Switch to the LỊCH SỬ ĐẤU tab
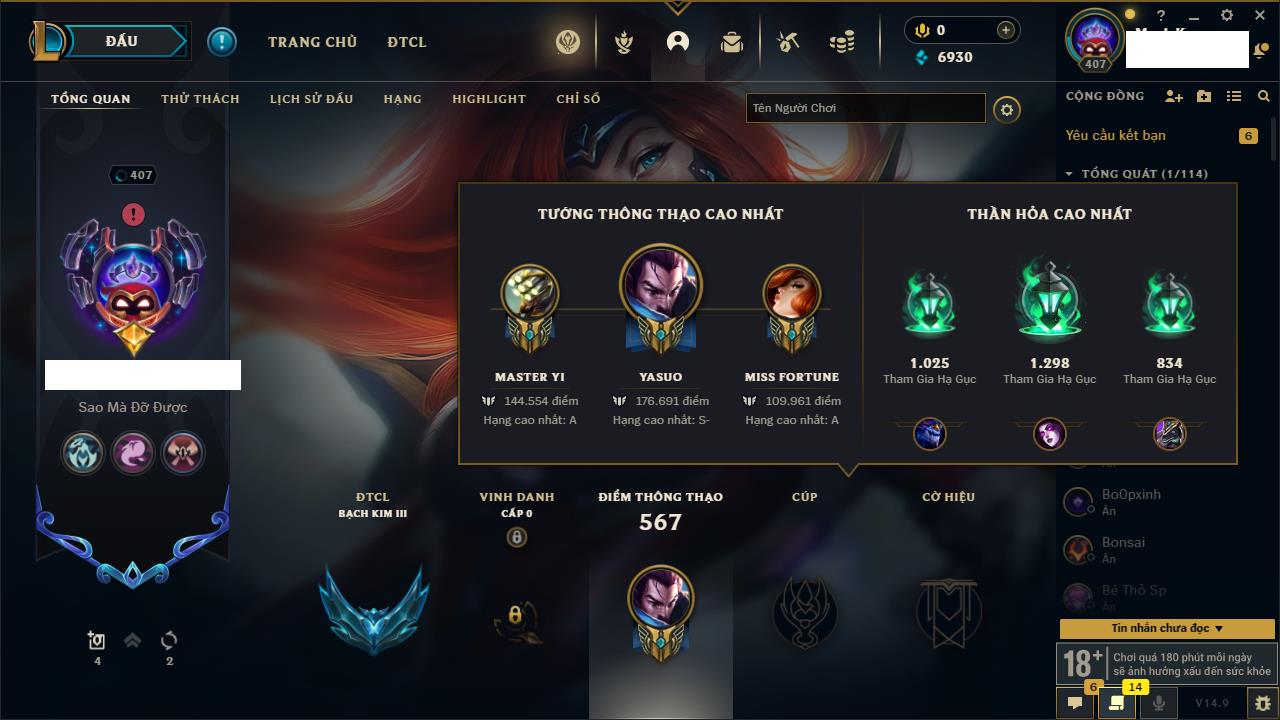Screen dimensions: 1280x720 coord(311,99)
